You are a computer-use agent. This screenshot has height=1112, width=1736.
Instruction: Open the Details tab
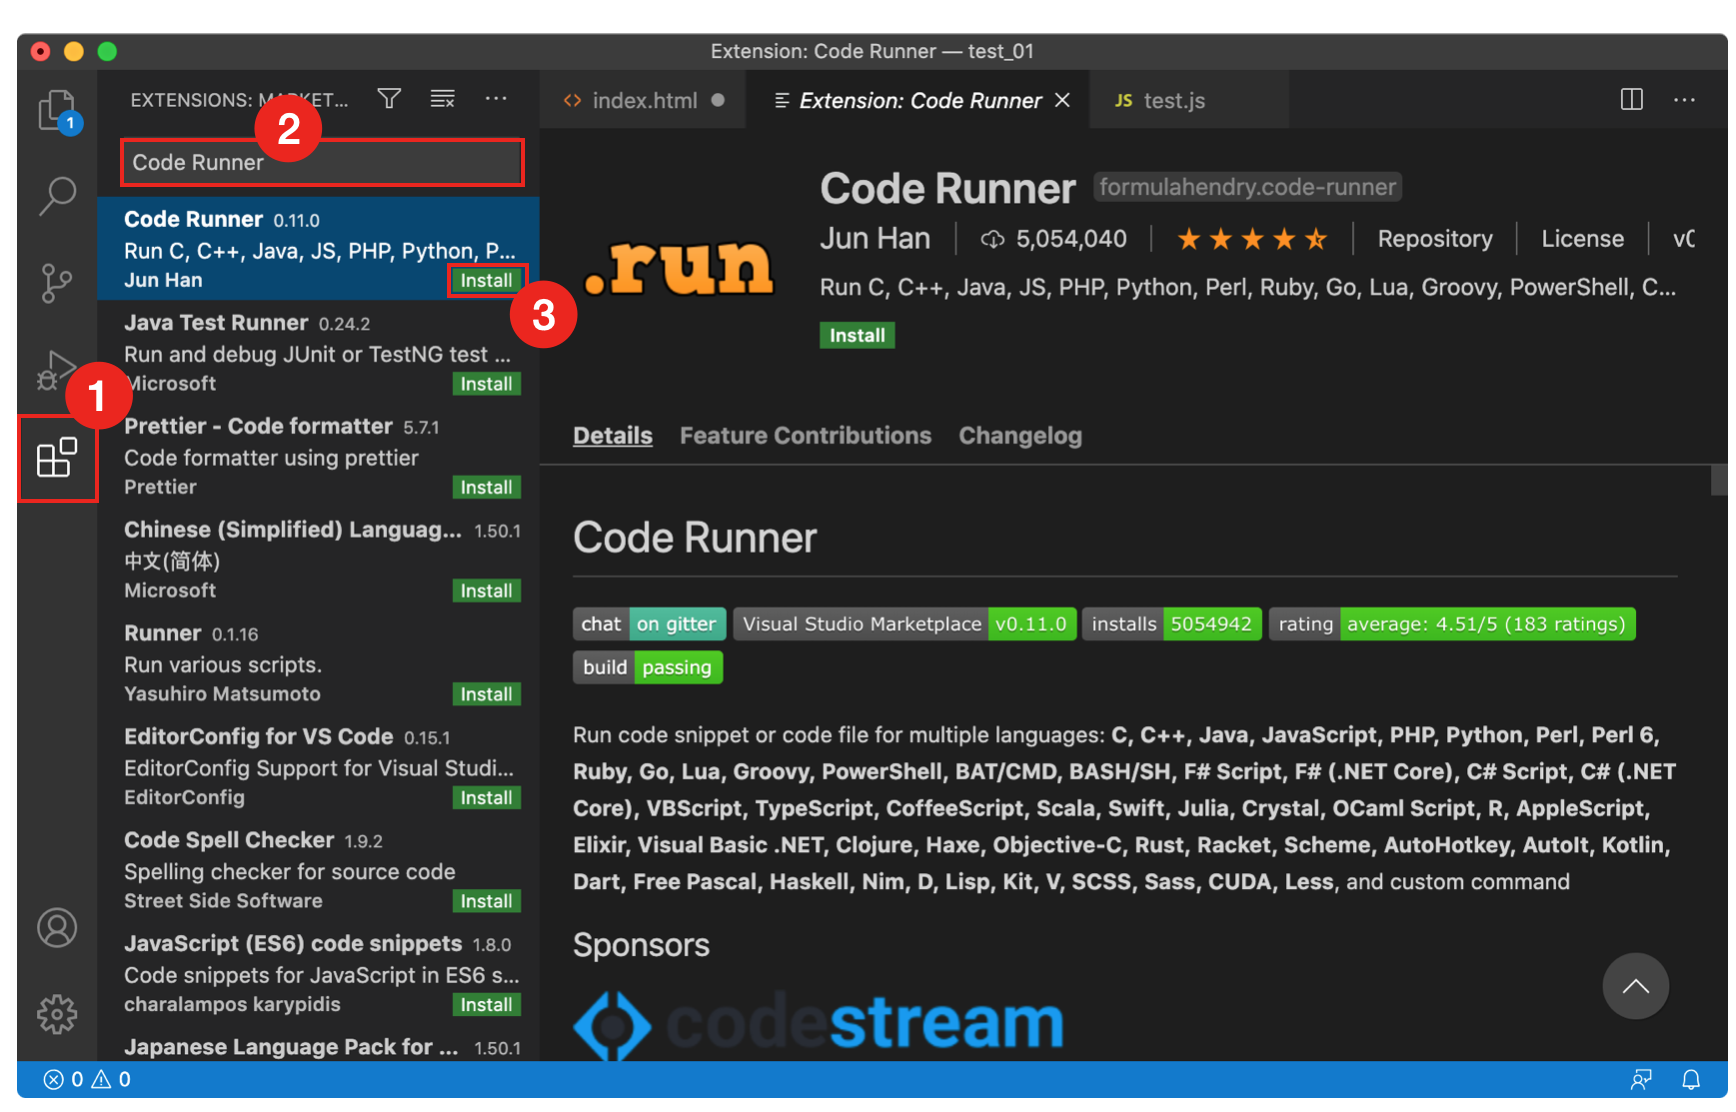pyautogui.click(x=612, y=436)
